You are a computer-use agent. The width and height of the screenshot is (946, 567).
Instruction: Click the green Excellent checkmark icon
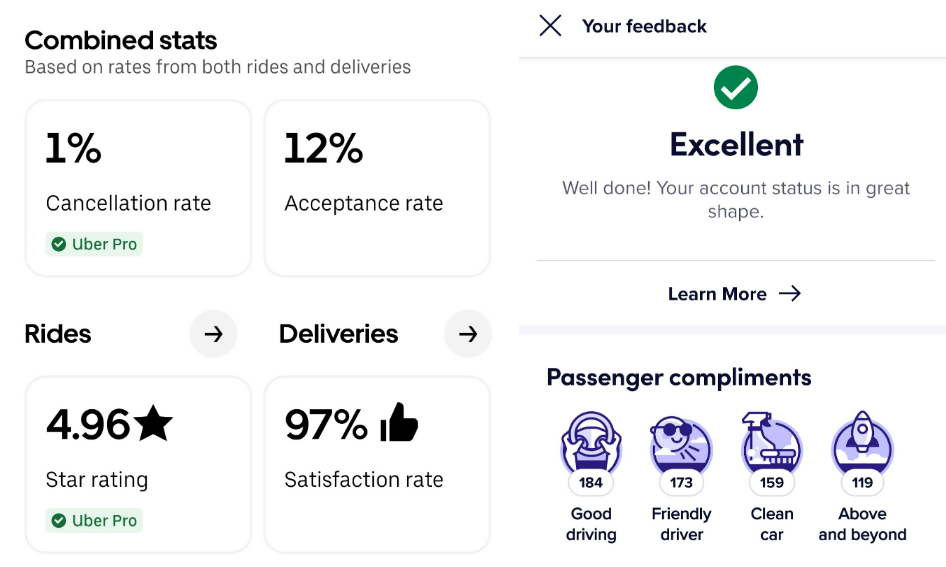click(736, 88)
